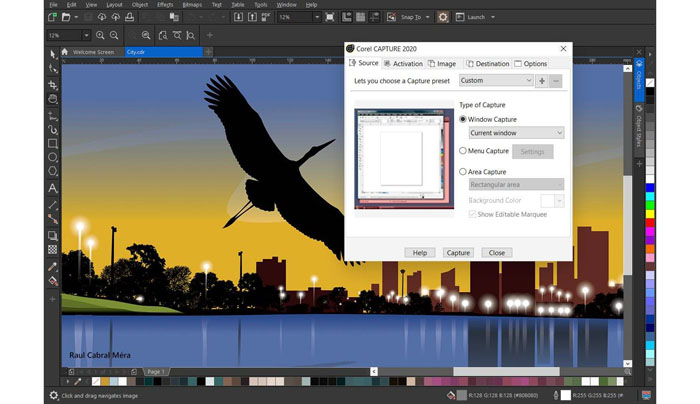700x404 pixels.
Task: Select the Text tool in the toolbox
Action: pyautogui.click(x=53, y=188)
